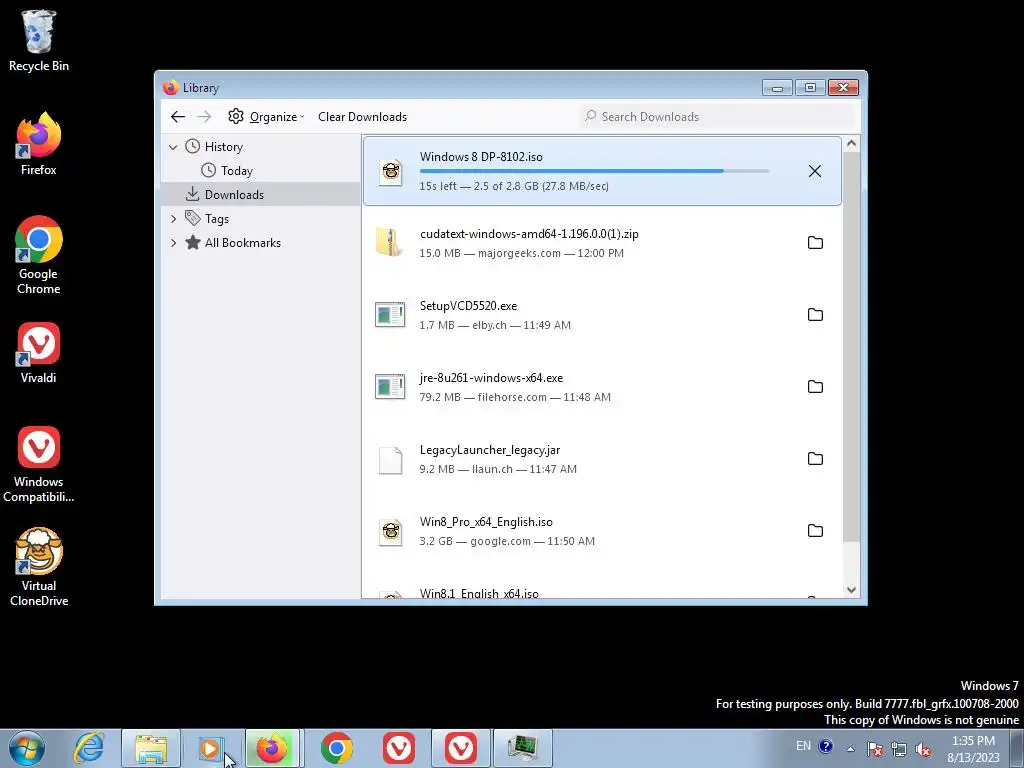
Task: Show SetupVCD5520.exe in its folder
Action: 815,315
